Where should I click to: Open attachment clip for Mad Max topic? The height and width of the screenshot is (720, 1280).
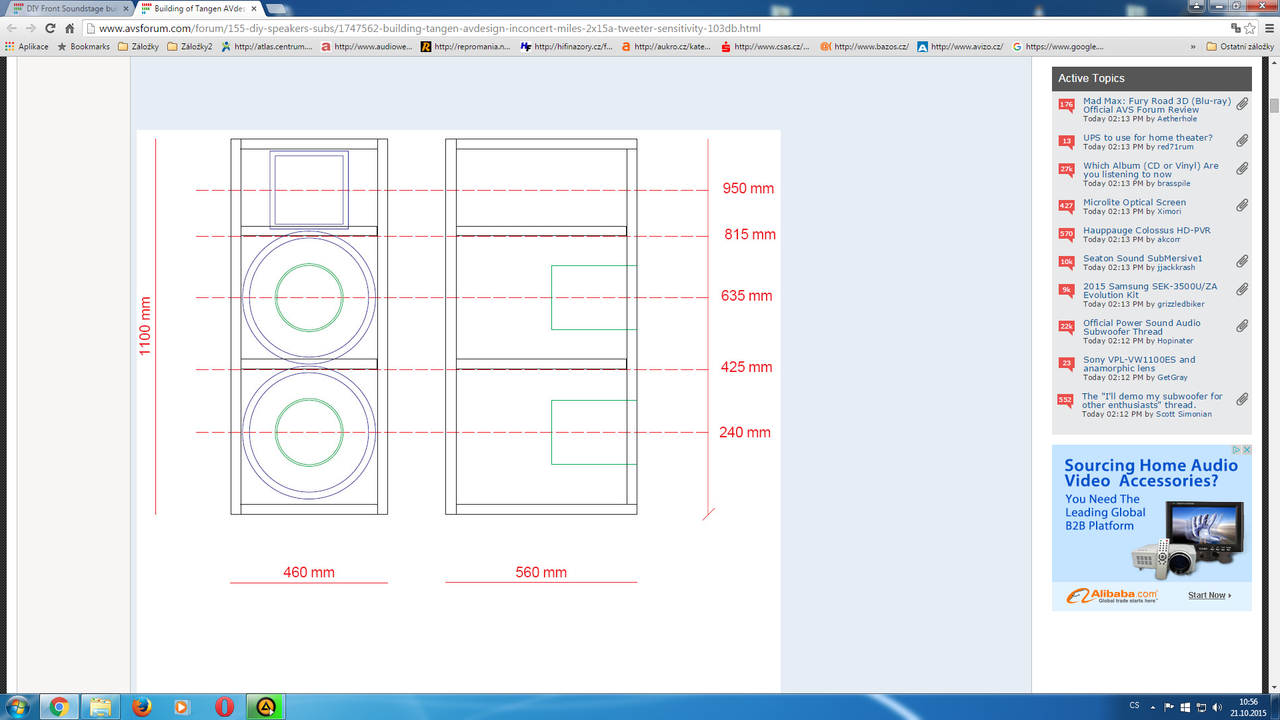click(x=1241, y=104)
